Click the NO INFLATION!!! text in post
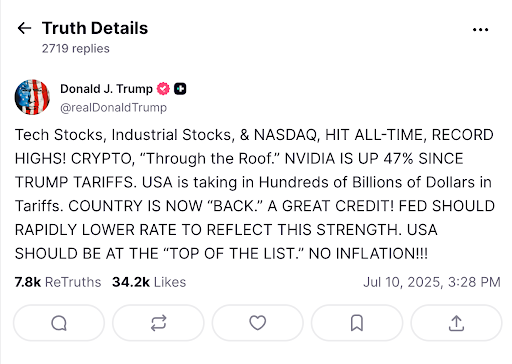 368,254
